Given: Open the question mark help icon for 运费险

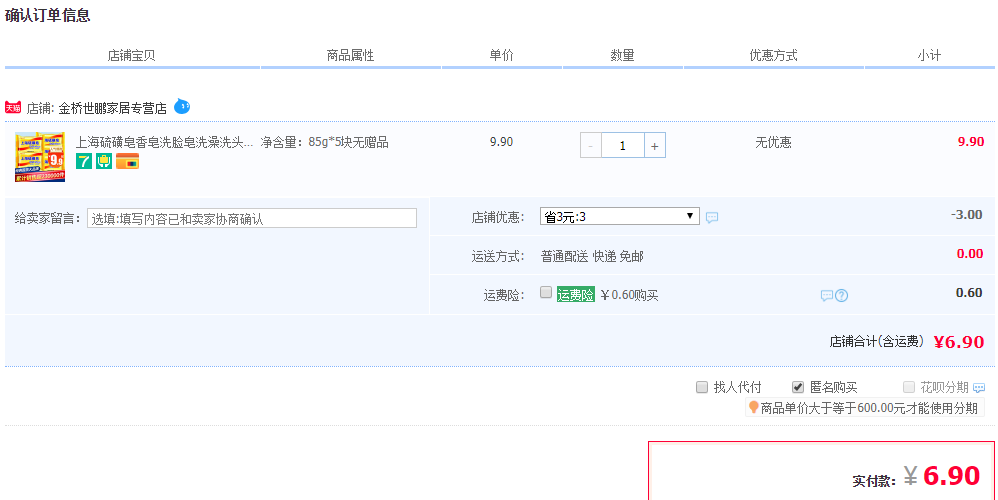Looking at the screenshot, I should pyautogui.click(x=841, y=295).
